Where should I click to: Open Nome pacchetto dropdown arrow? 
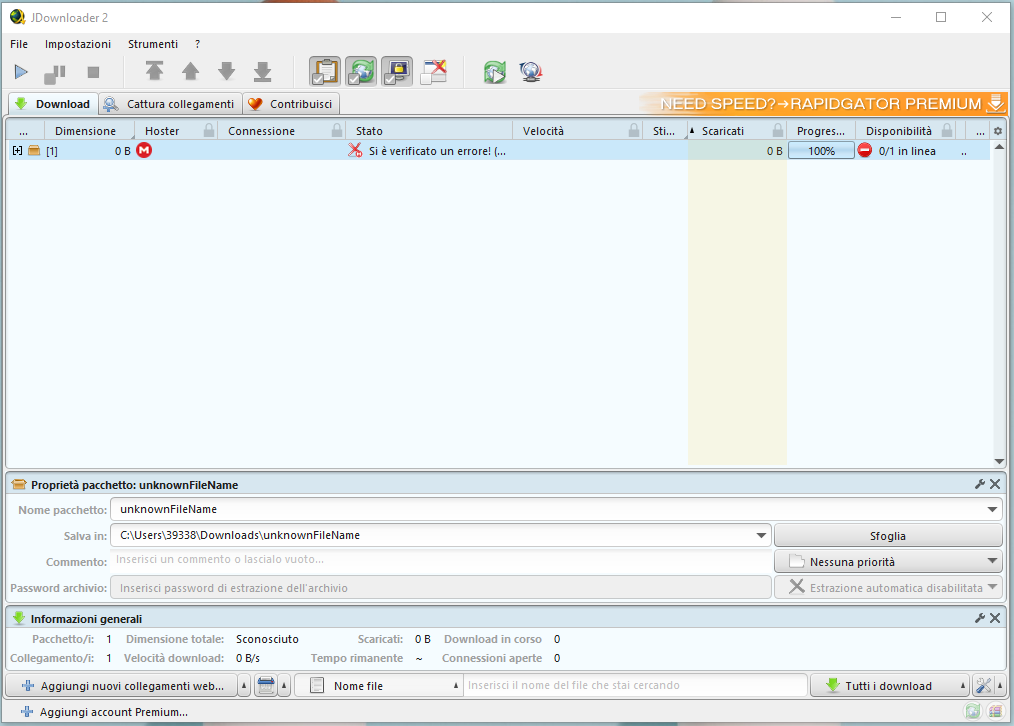(992, 509)
